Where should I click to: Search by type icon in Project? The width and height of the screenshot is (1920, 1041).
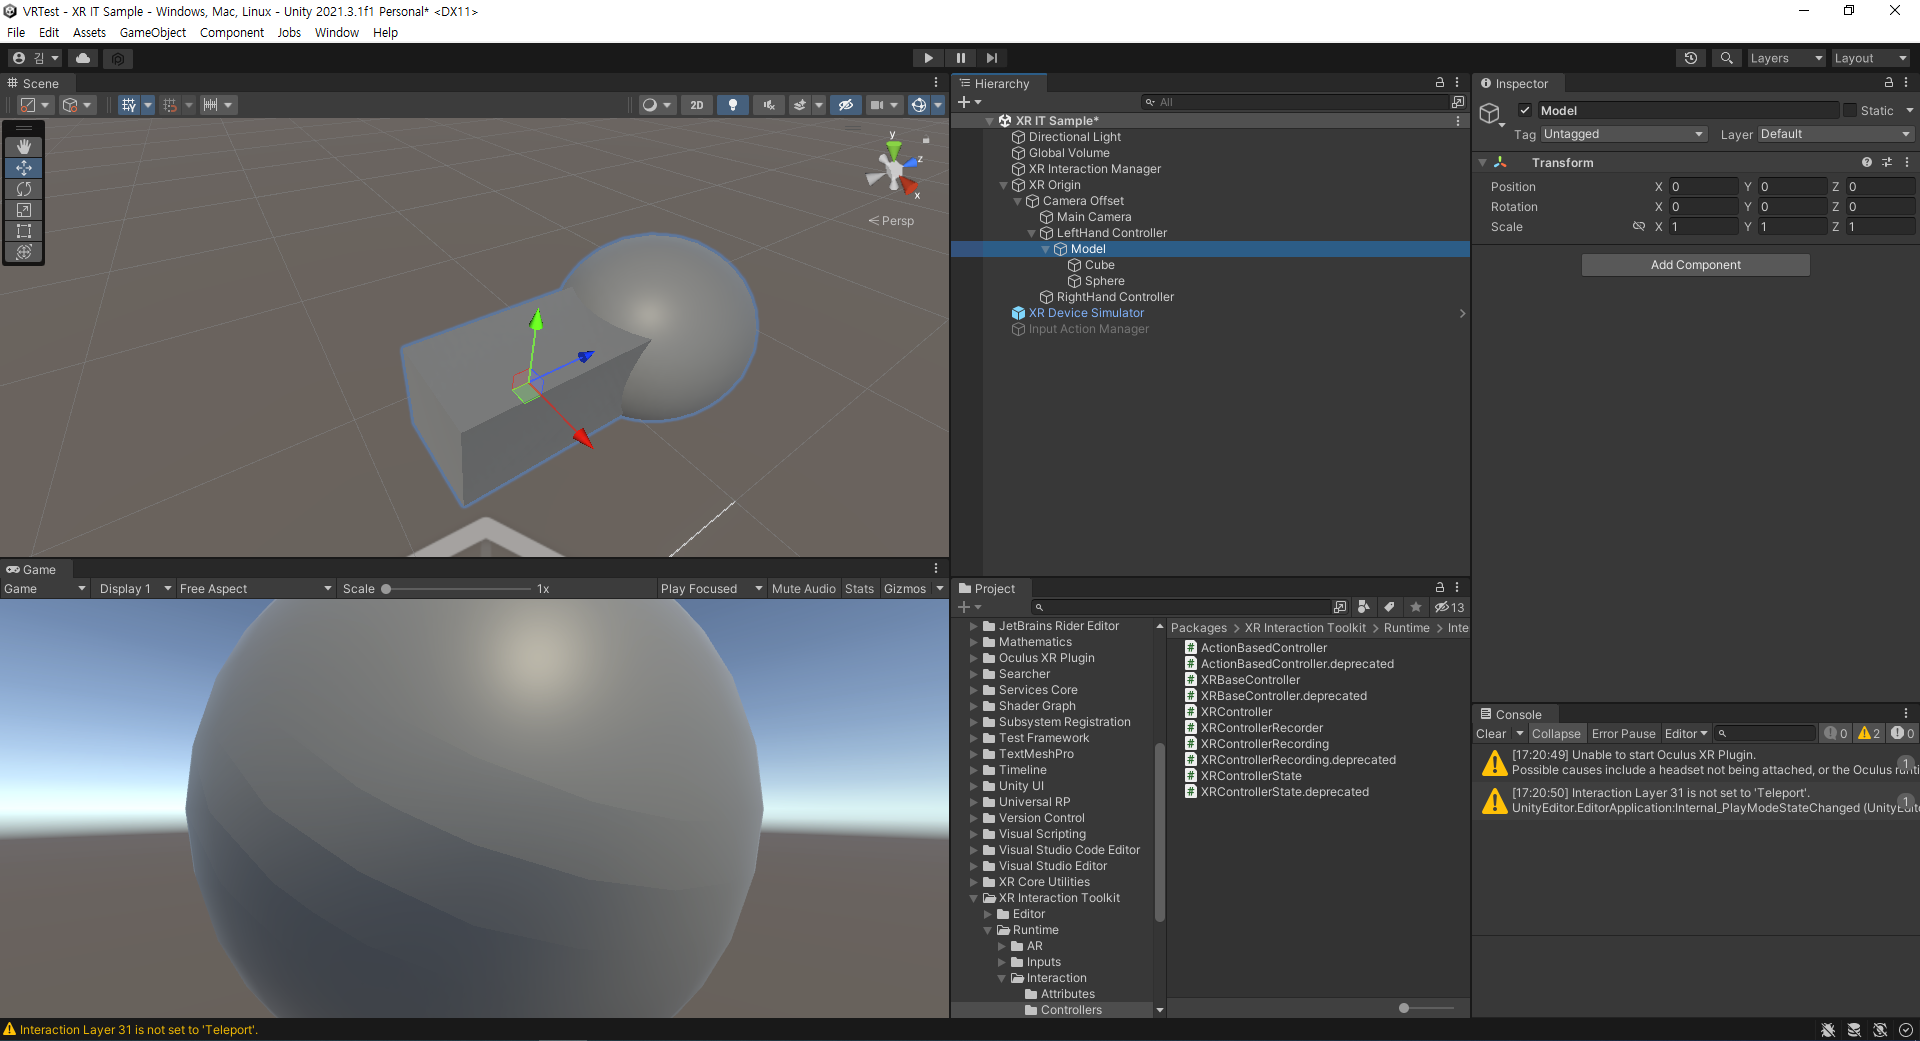pyautogui.click(x=1364, y=607)
